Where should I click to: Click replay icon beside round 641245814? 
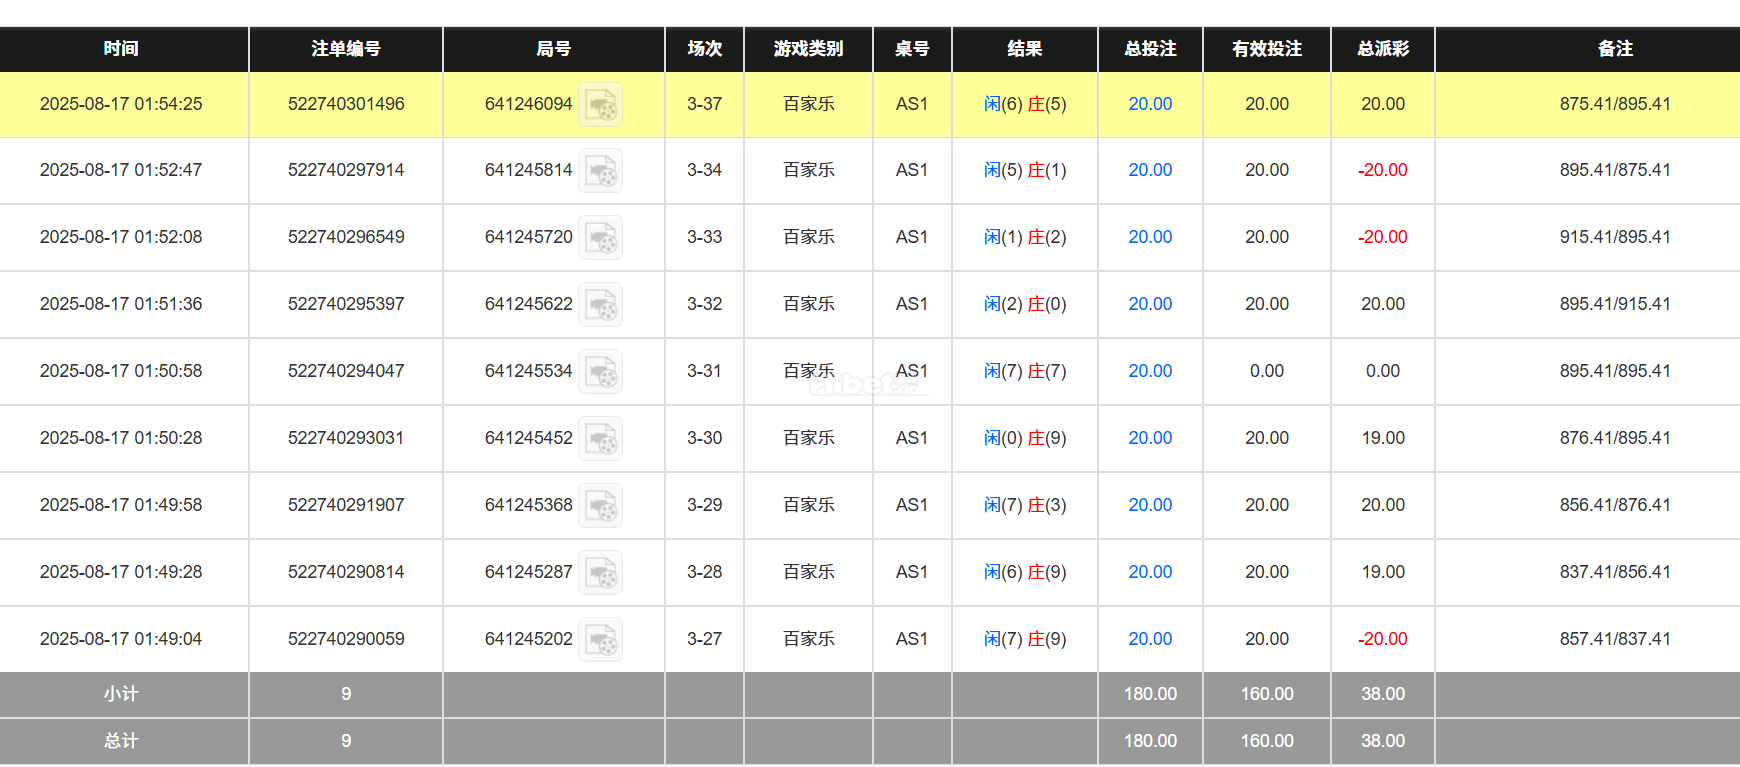click(x=601, y=171)
